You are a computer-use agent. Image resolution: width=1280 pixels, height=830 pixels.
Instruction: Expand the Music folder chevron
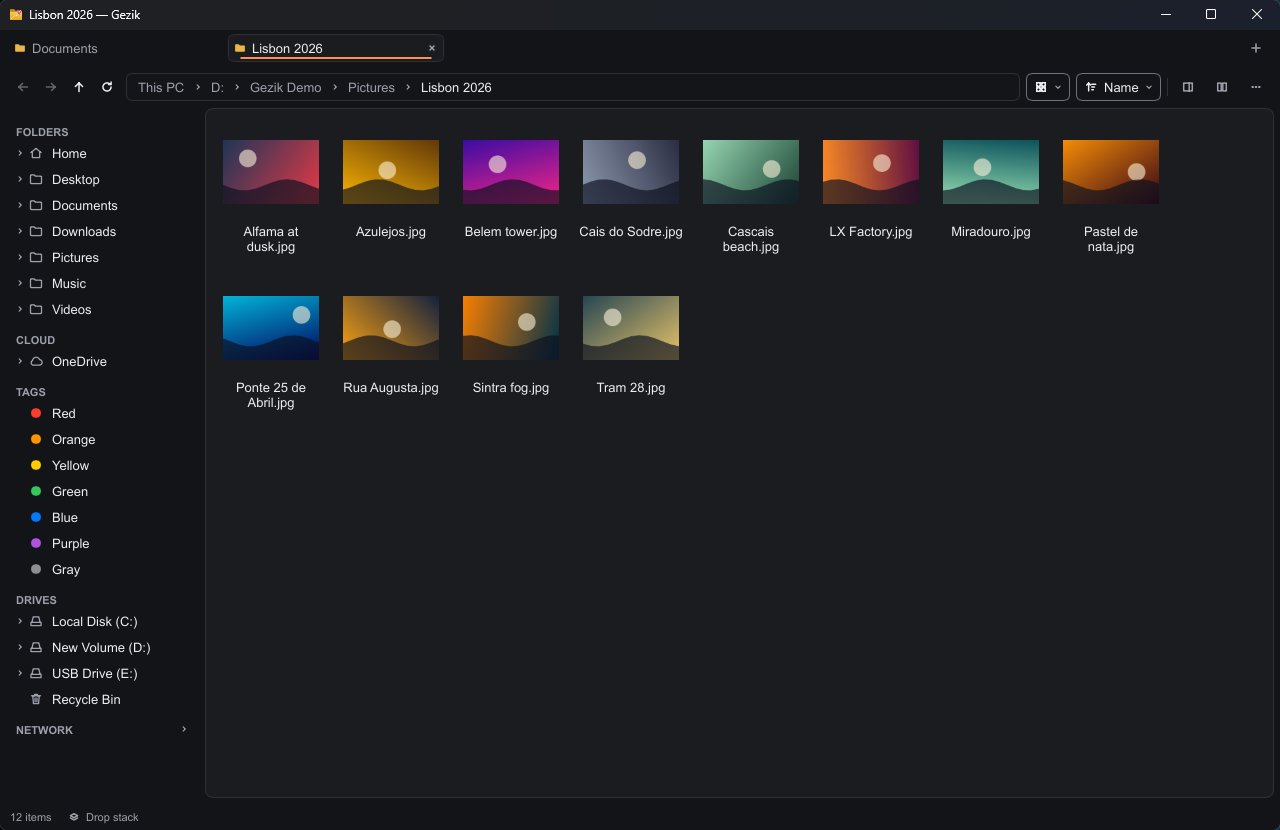click(20, 283)
